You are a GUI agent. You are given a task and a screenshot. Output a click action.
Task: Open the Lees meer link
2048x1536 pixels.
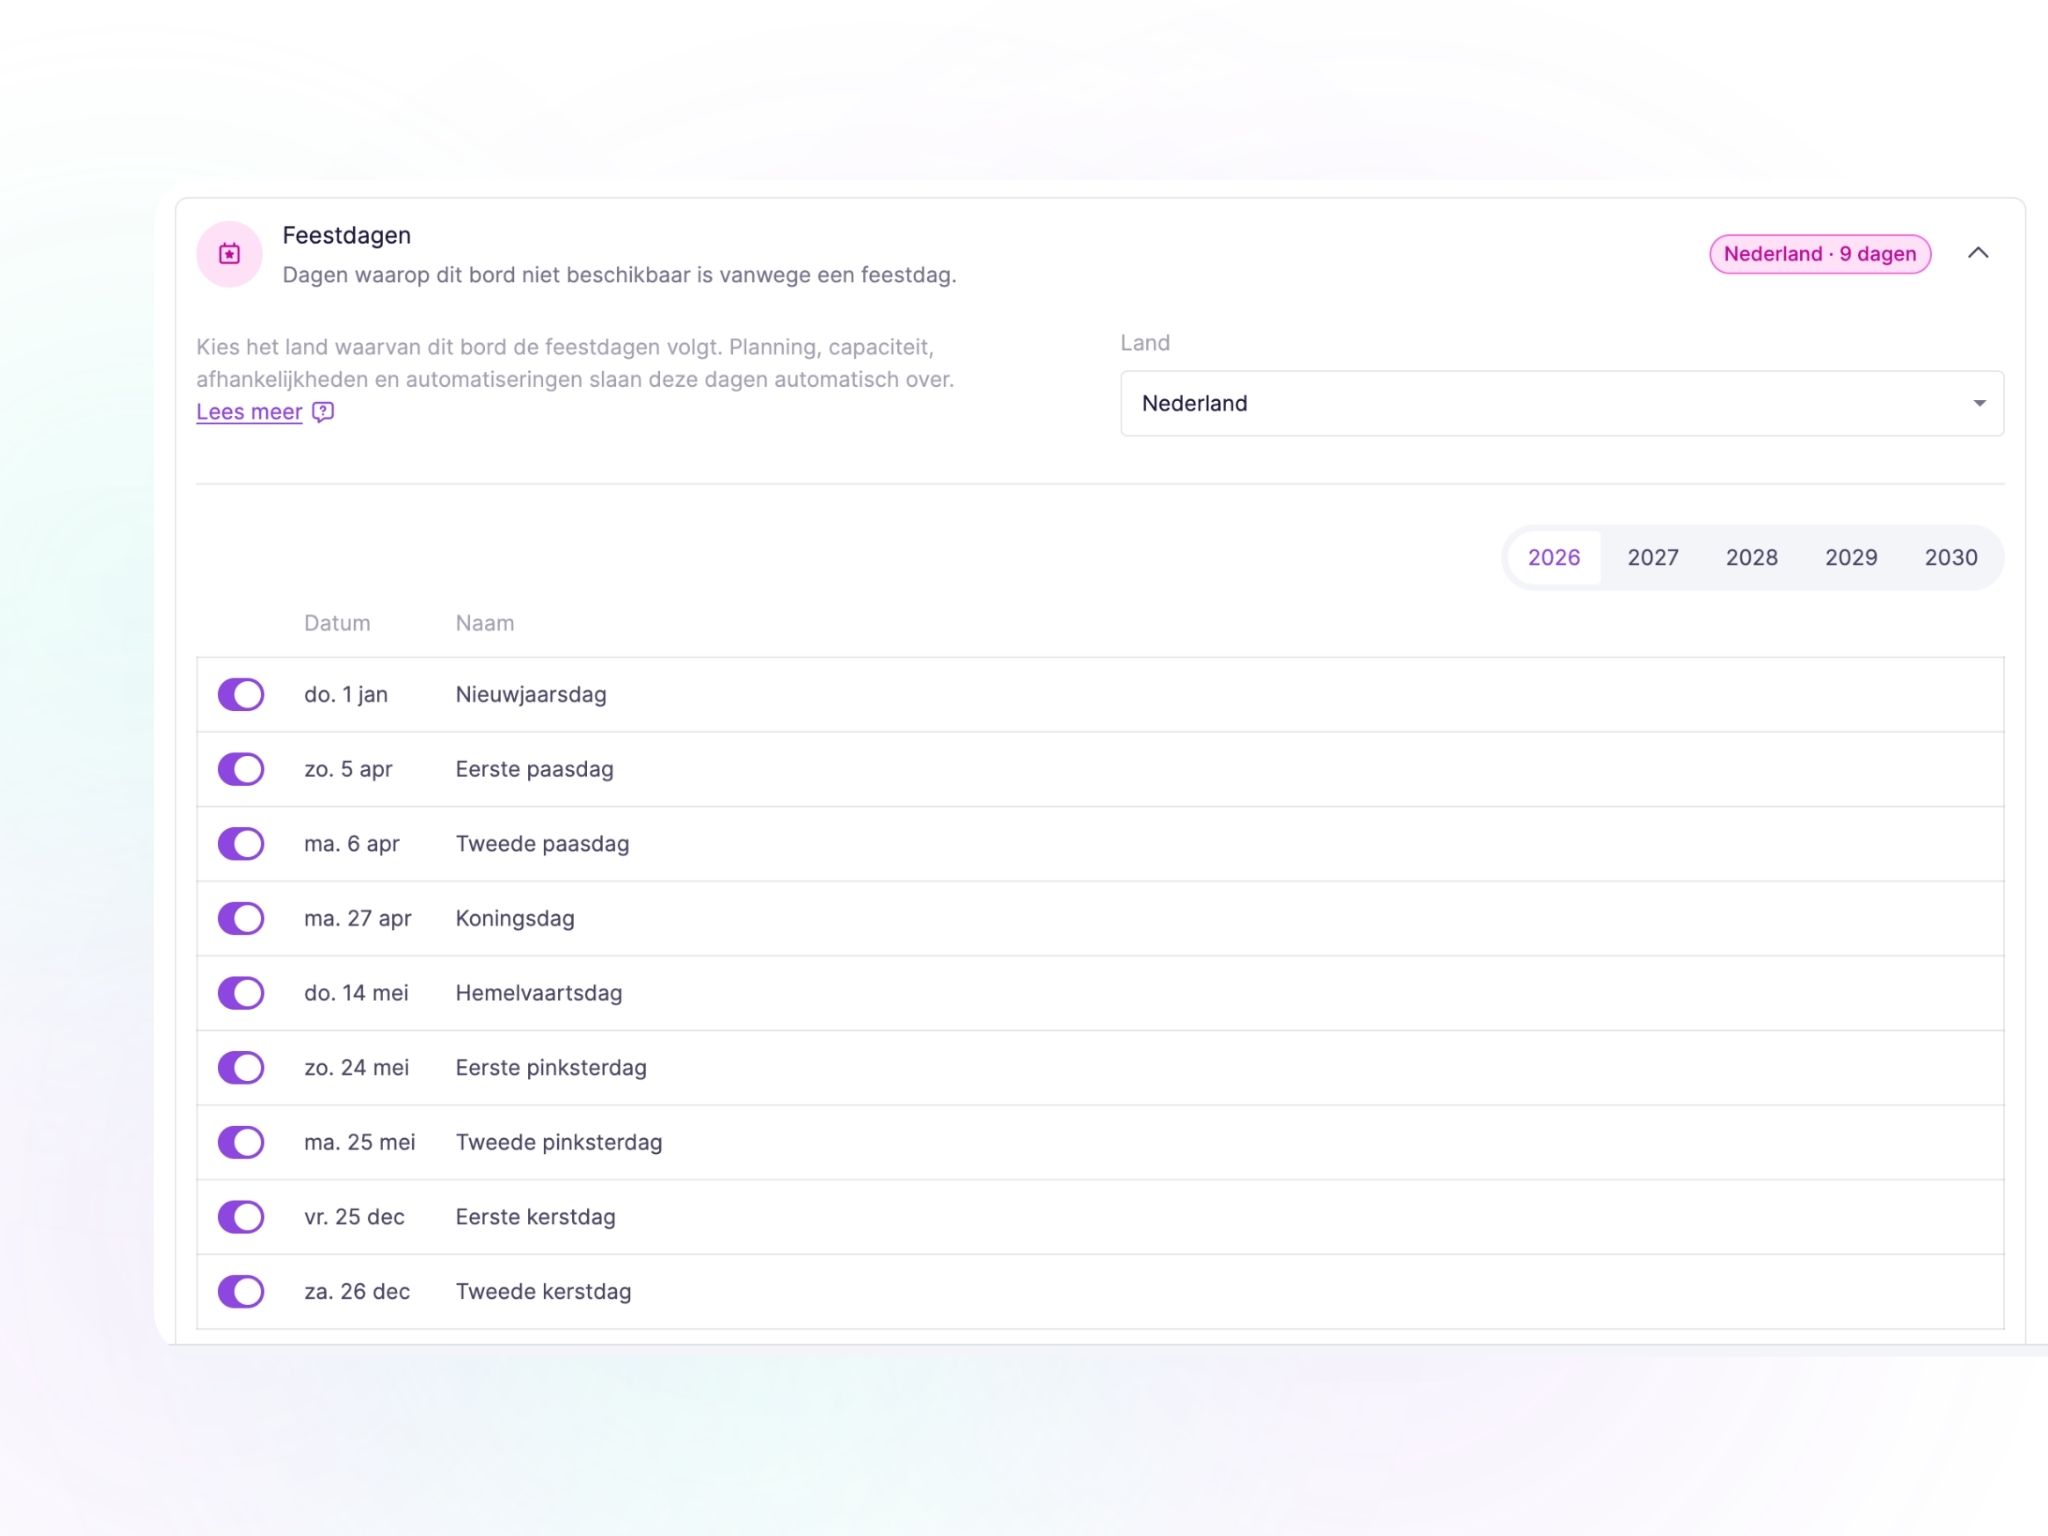[249, 412]
